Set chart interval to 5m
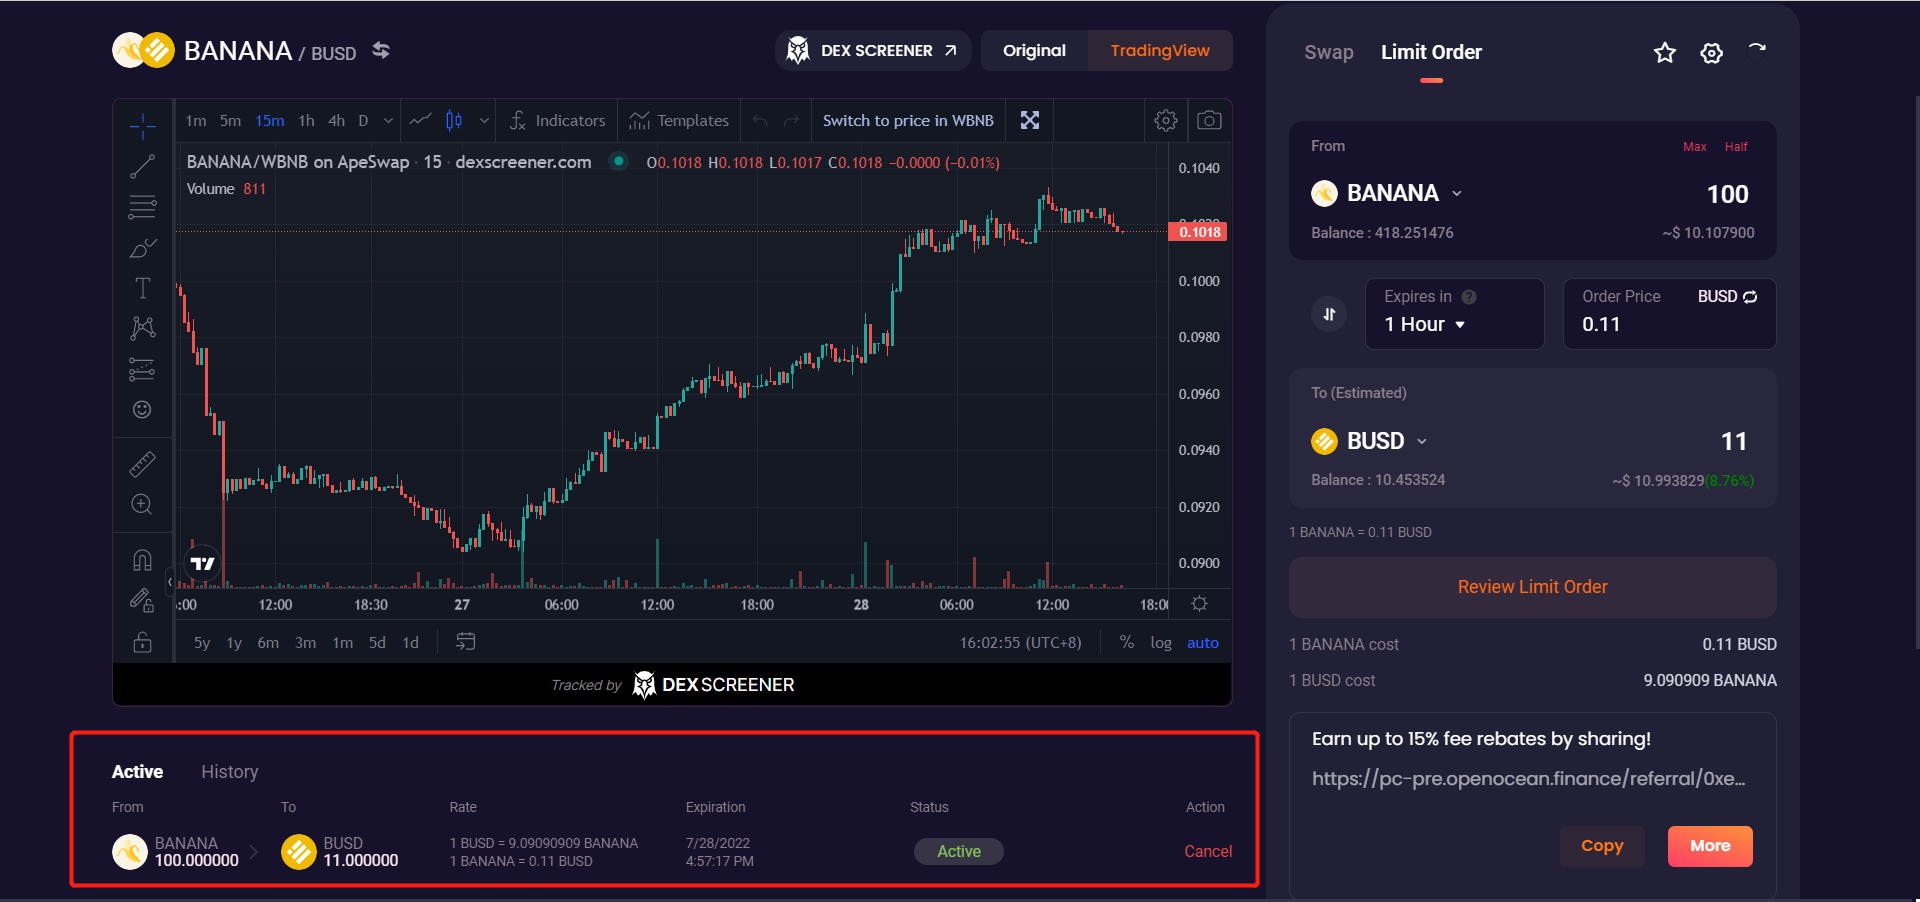The width and height of the screenshot is (1920, 902). click(230, 121)
